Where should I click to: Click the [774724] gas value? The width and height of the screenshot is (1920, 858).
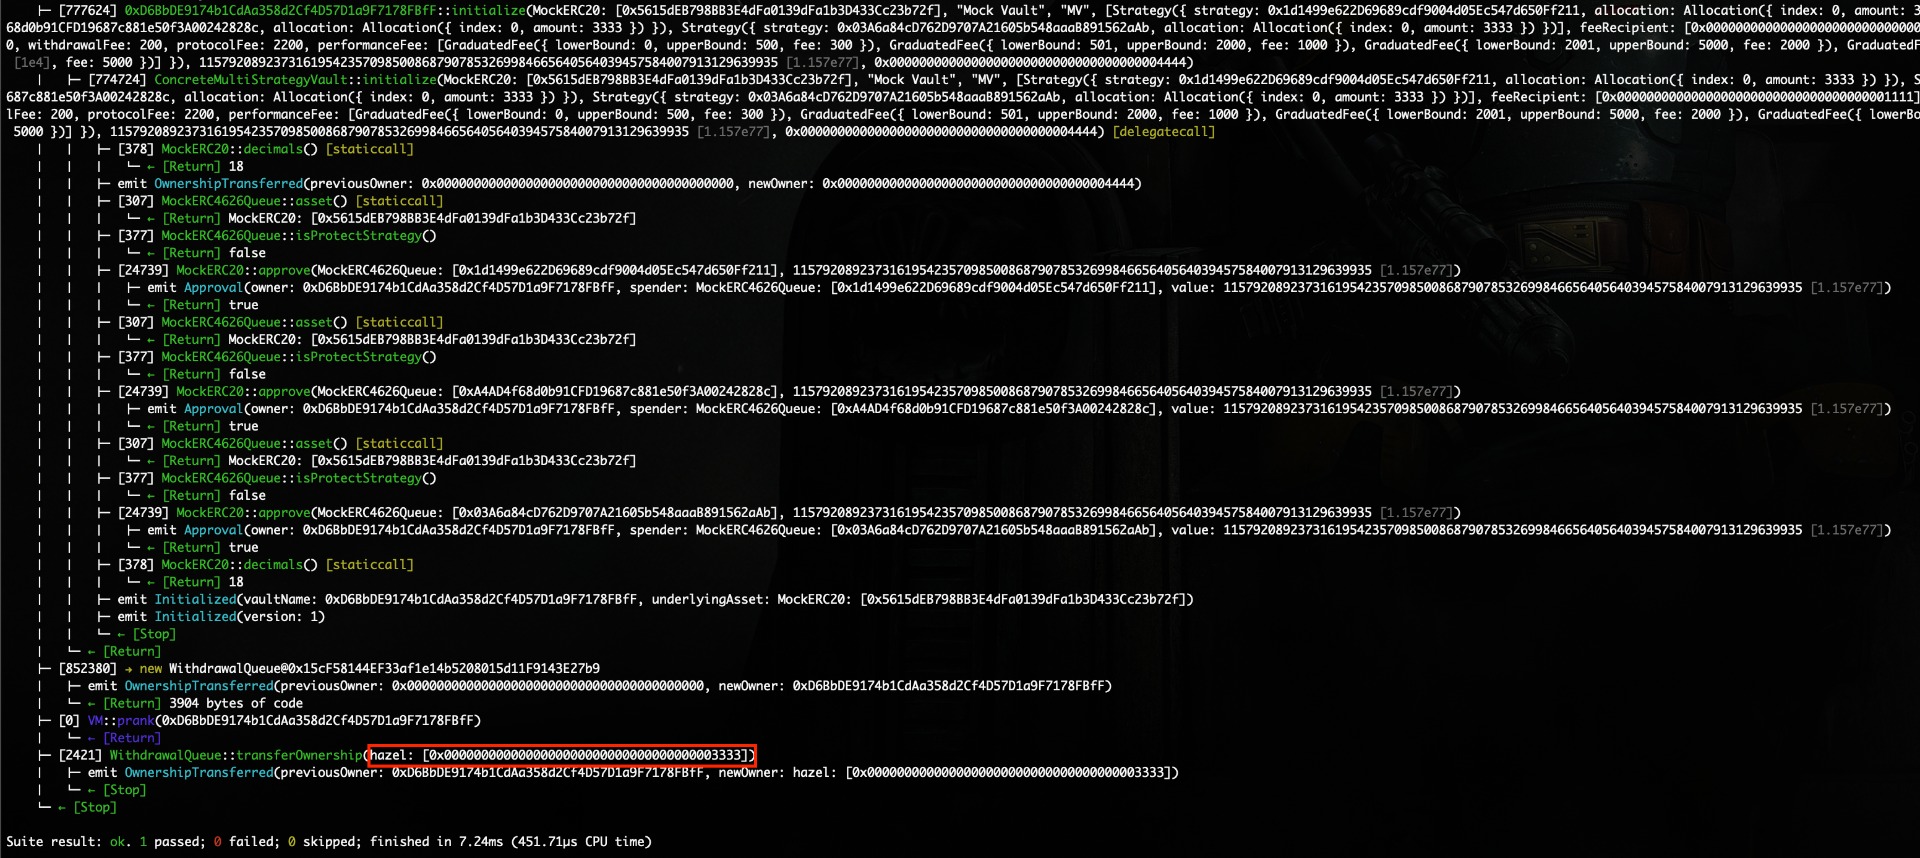coord(117,80)
